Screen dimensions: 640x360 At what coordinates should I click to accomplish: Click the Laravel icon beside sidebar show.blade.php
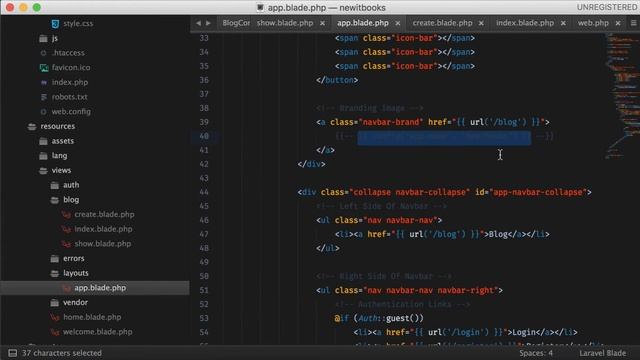(66, 244)
